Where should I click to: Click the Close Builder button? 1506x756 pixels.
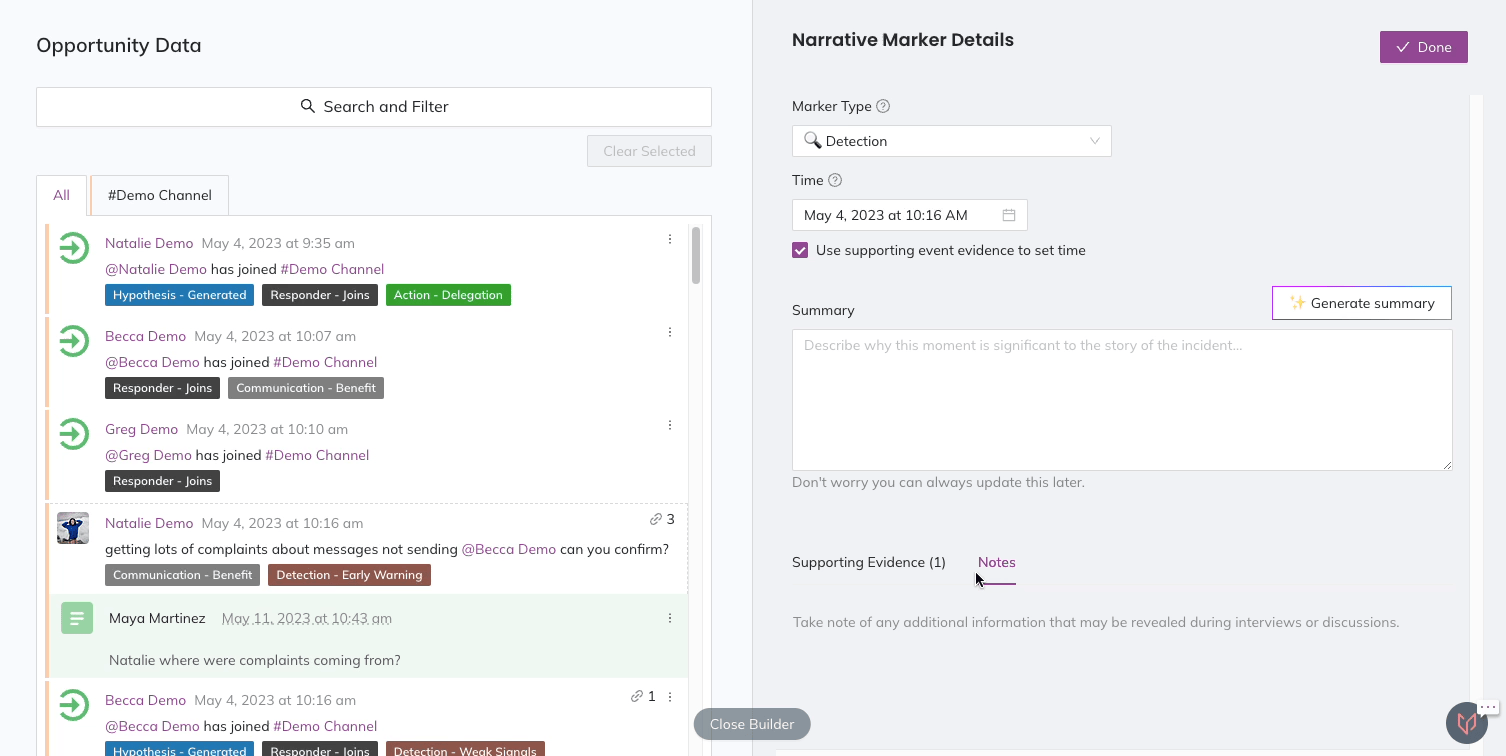[x=752, y=724]
